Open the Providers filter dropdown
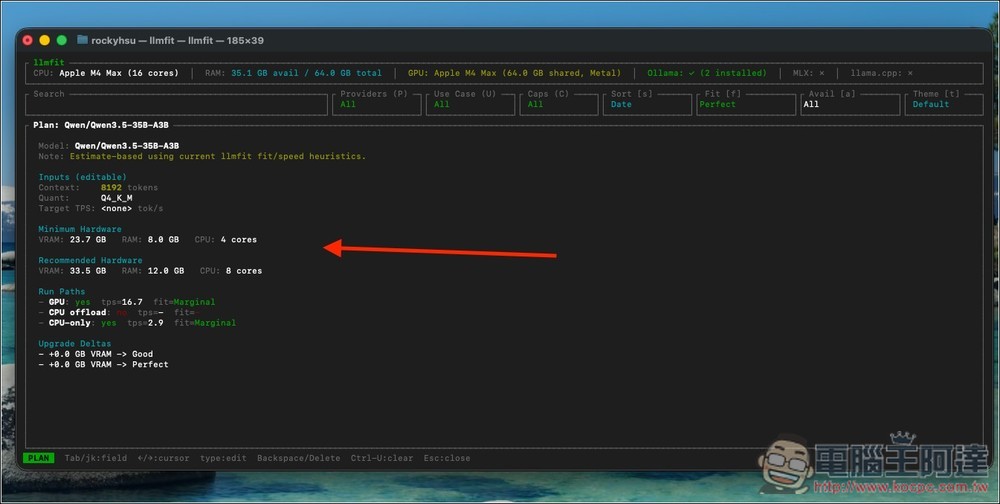 click(x=376, y=104)
